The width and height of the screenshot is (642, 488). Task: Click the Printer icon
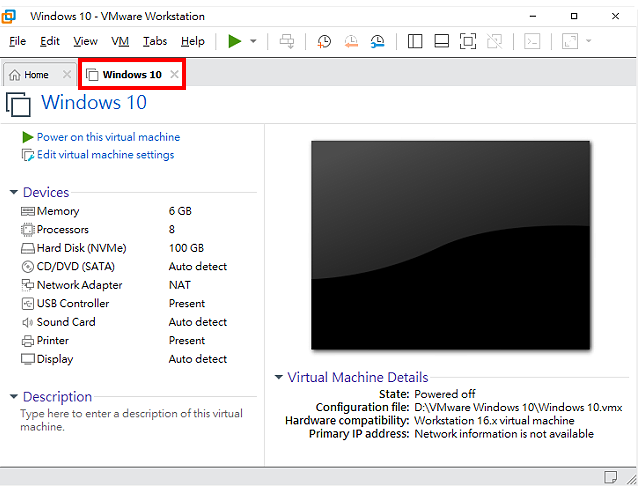click(x=27, y=341)
